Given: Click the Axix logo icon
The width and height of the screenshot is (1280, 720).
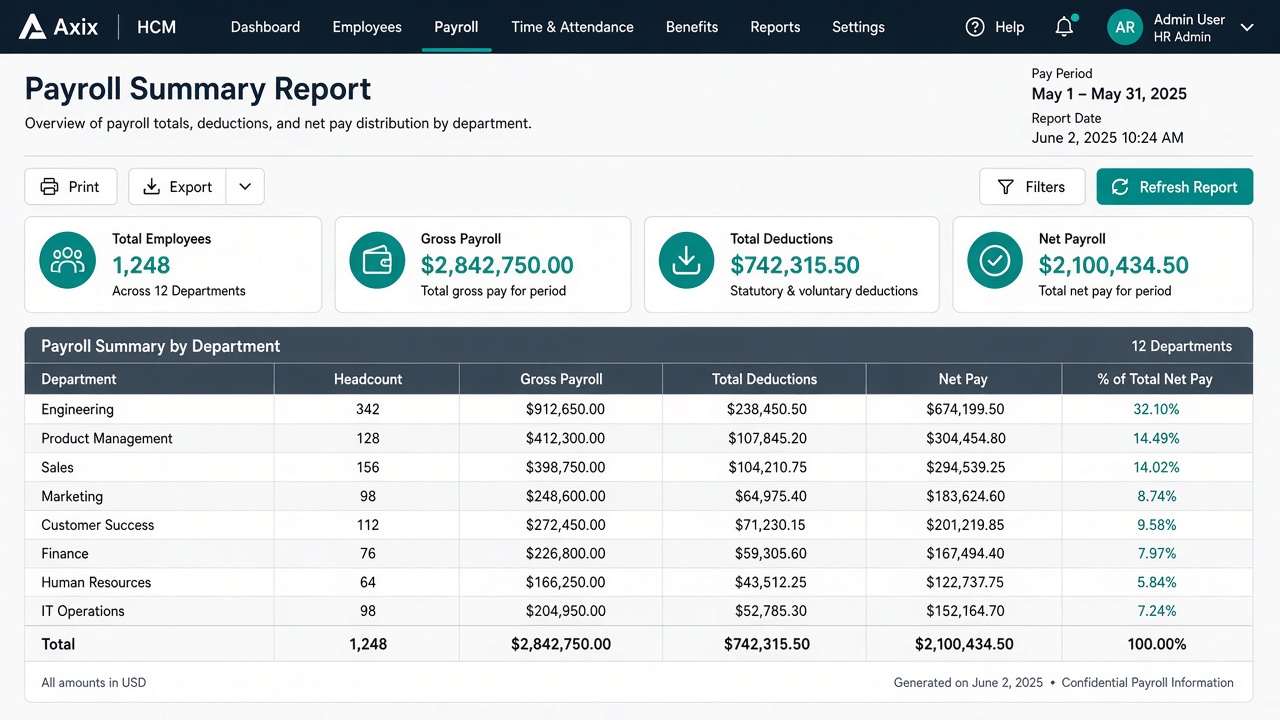Looking at the screenshot, I should click(32, 27).
